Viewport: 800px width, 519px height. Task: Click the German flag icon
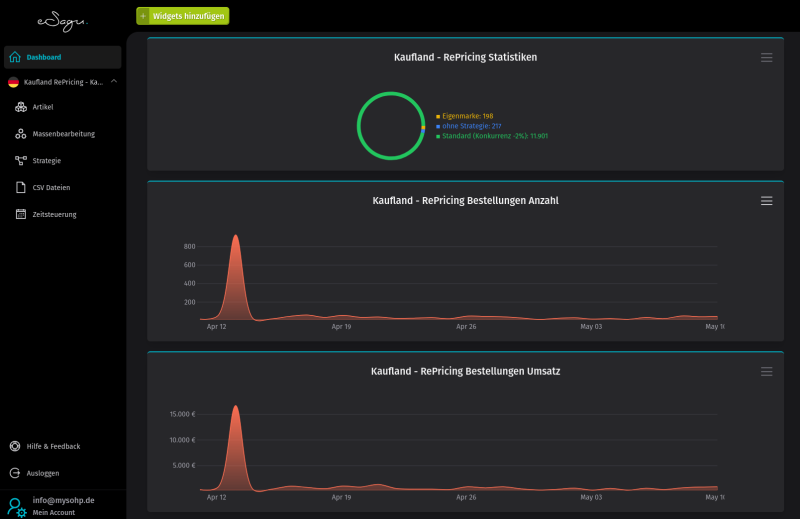pyautogui.click(x=13, y=82)
